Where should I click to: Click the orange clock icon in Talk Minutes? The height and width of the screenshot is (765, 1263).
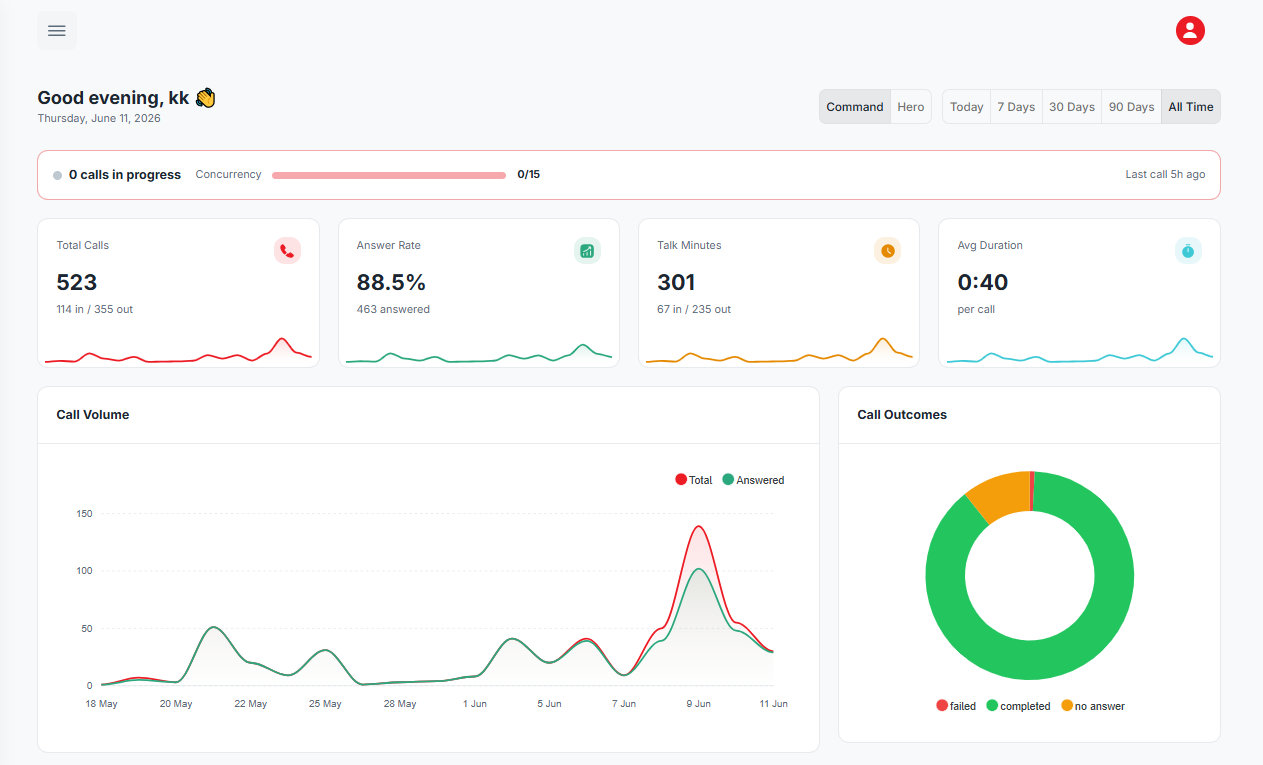(x=887, y=251)
